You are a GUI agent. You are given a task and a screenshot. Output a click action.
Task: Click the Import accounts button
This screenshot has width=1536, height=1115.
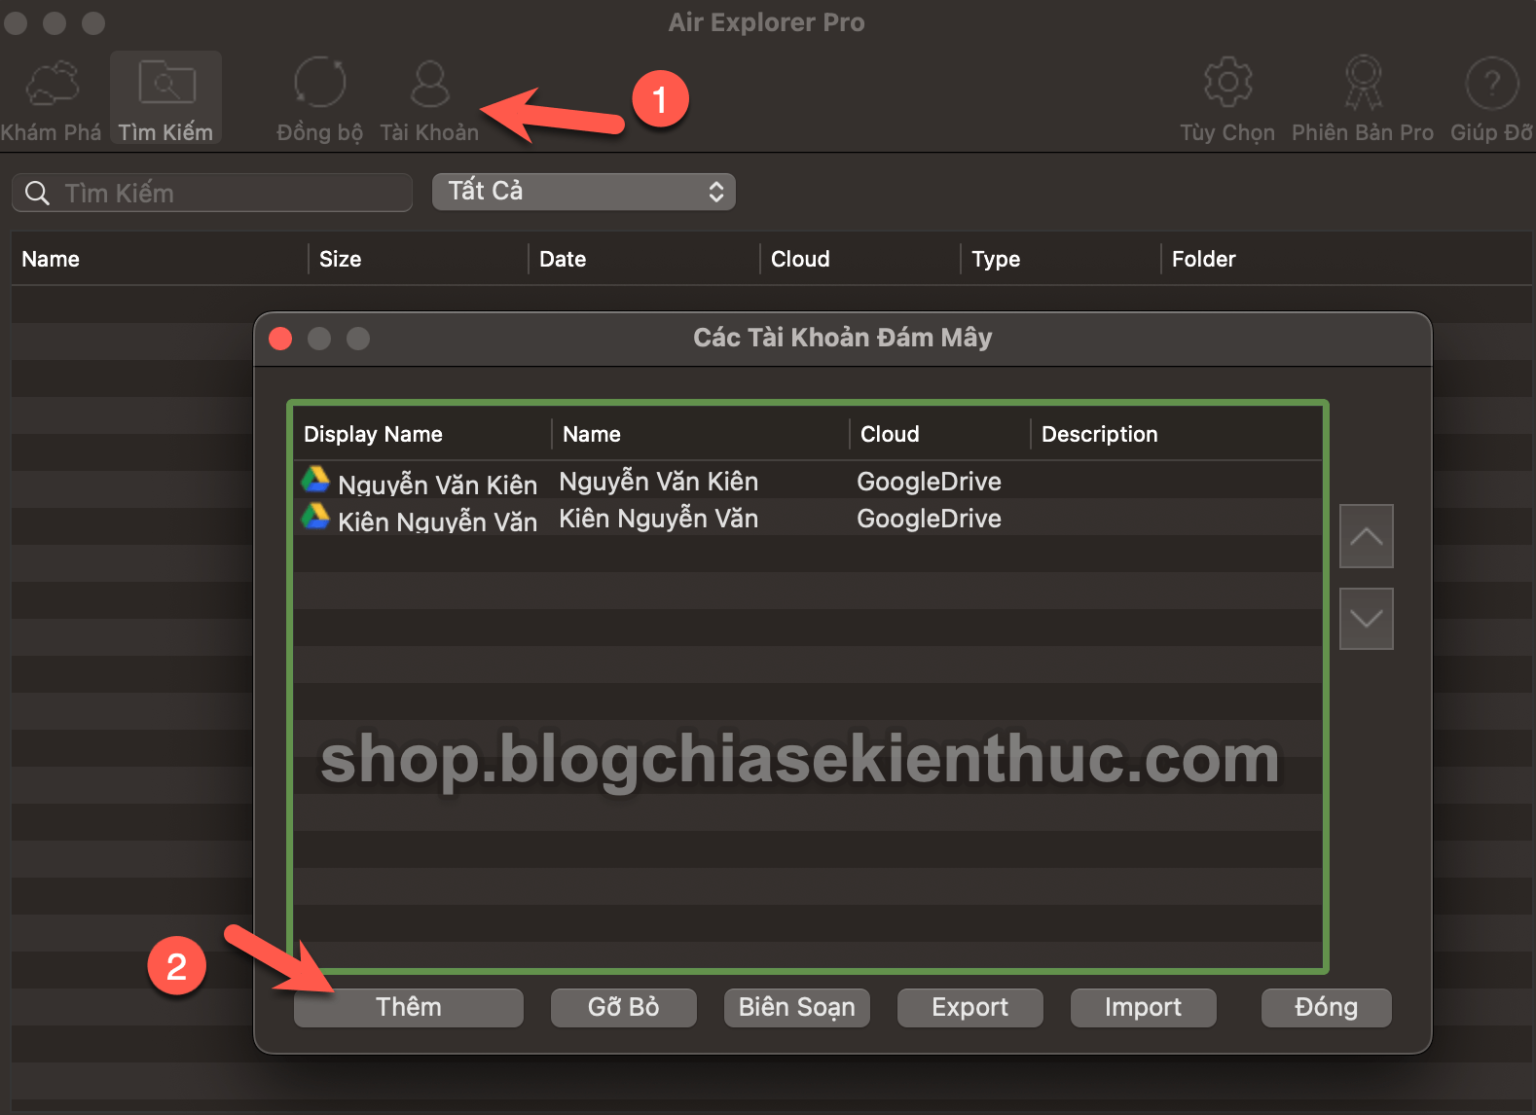pos(1142,1007)
